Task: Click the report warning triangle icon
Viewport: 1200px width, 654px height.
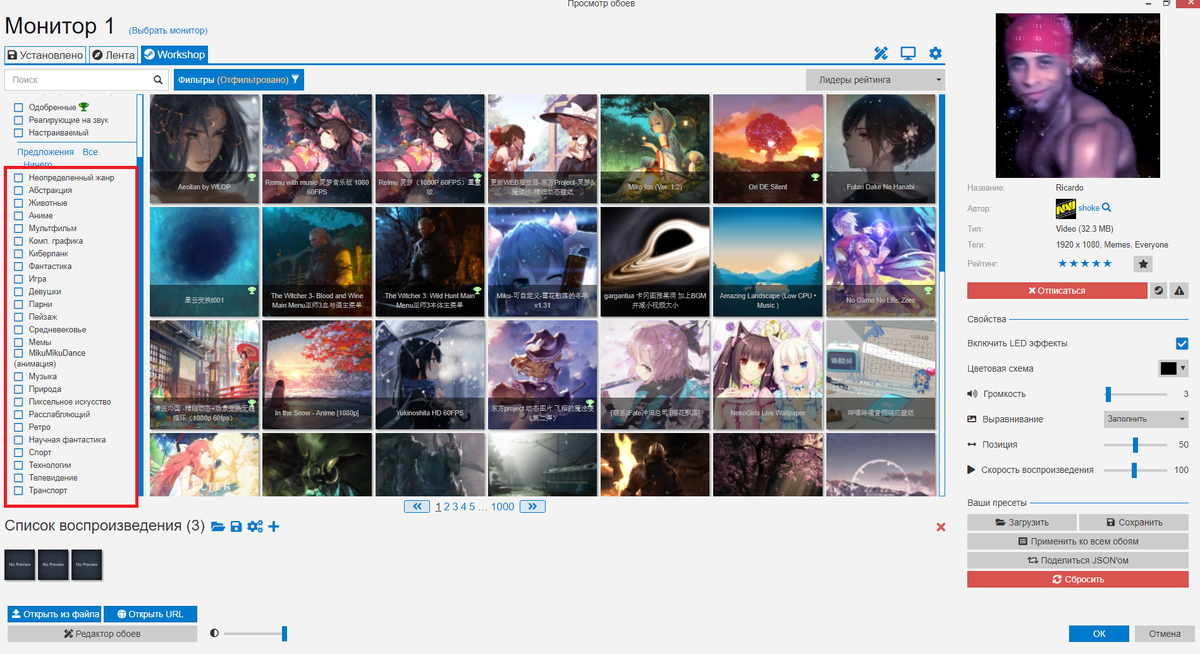Action: [x=1179, y=291]
